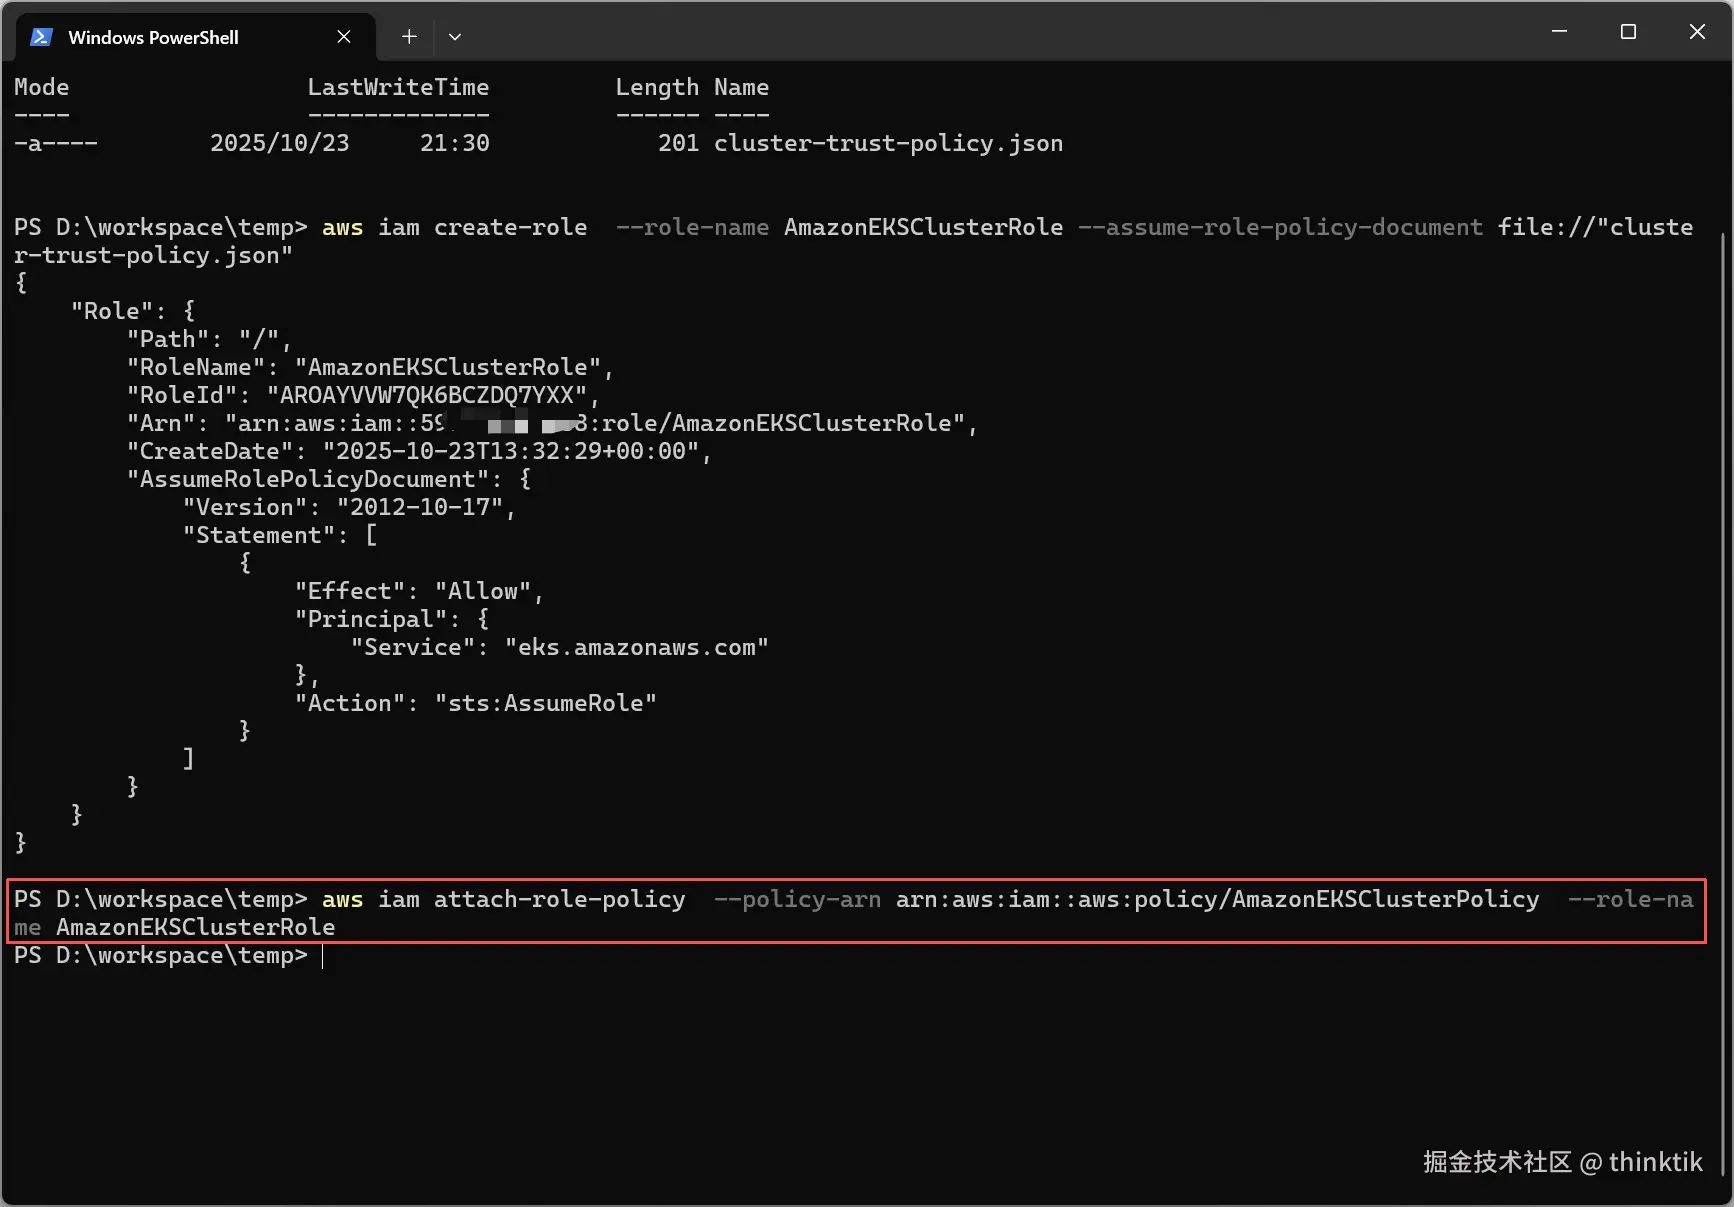1734x1207 pixels.
Task: Click the date "2025/10/23"
Action: pyautogui.click(x=280, y=143)
